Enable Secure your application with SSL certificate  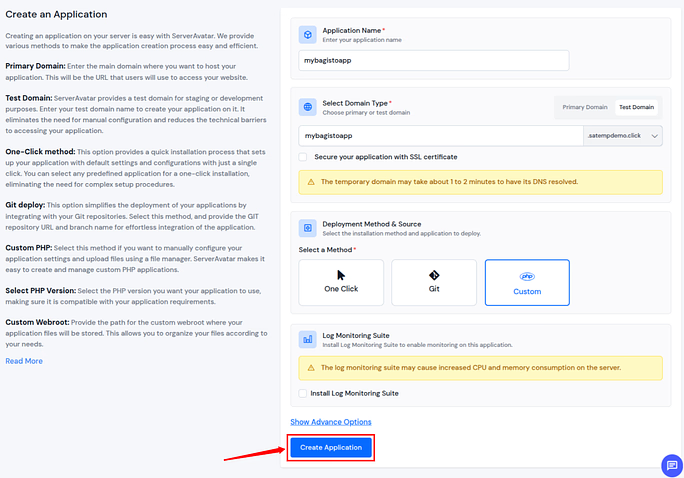click(303, 157)
